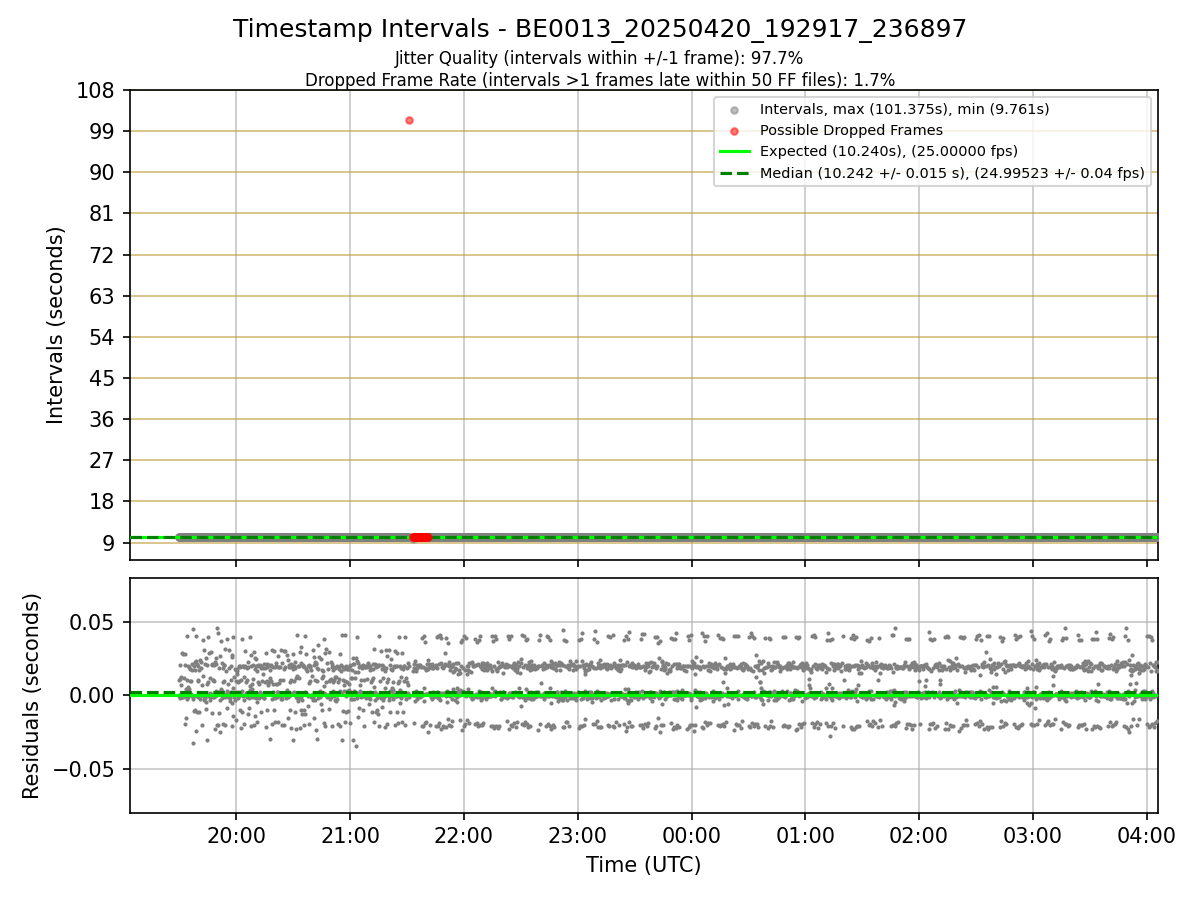
Task: Click solid green line sample in legend
Action: pyautogui.click(x=734, y=152)
